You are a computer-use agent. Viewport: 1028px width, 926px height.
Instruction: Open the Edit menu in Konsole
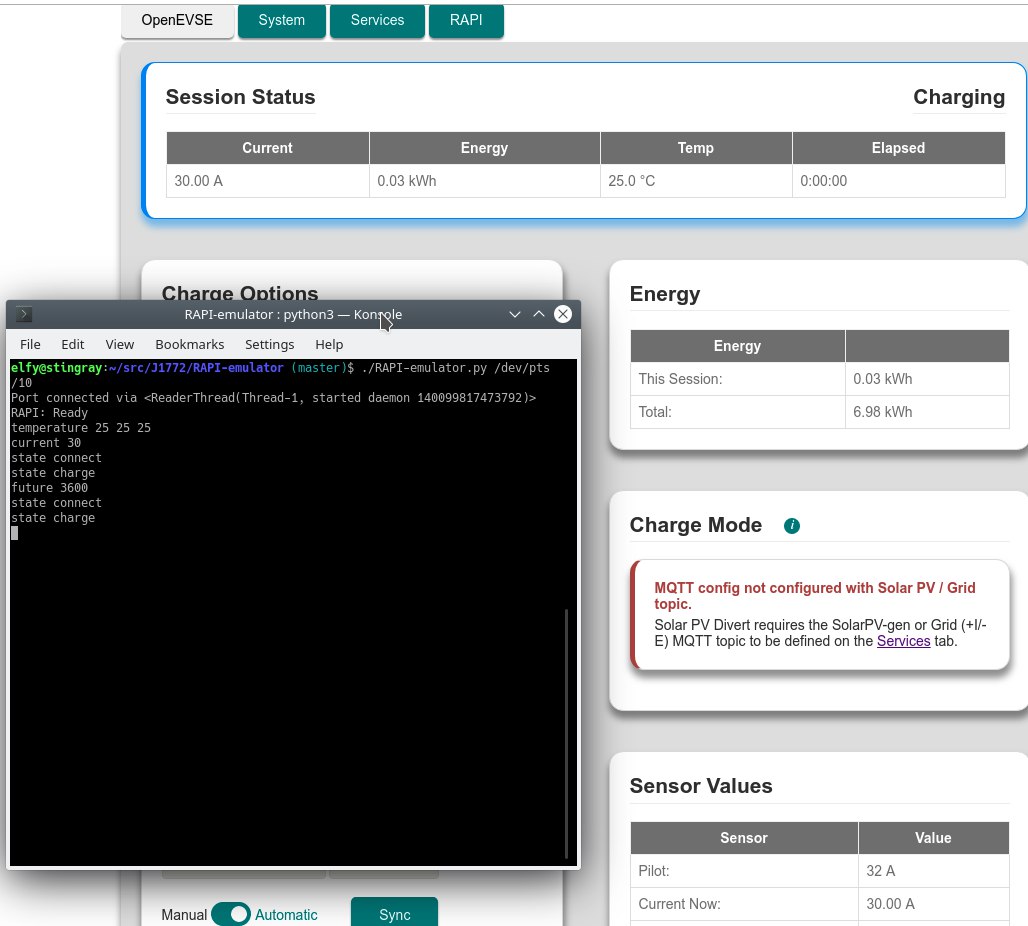click(x=72, y=344)
